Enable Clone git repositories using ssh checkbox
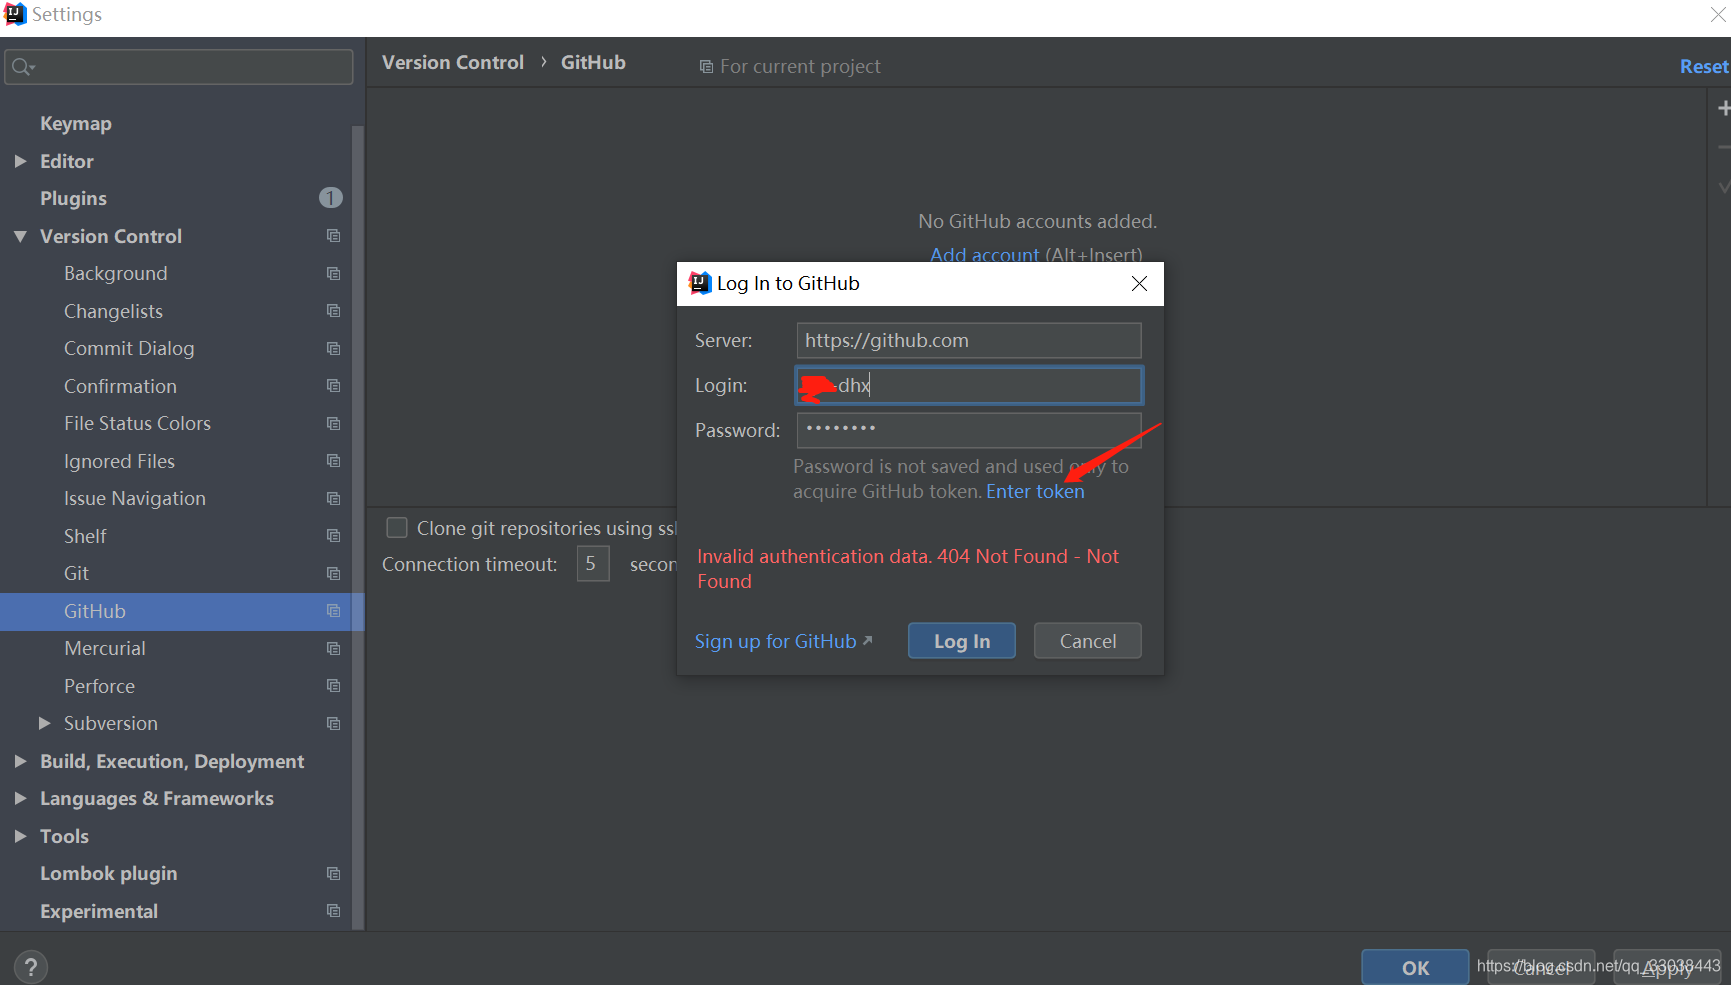This screenshot has height=985, width=1731. [x=397, y=528]
